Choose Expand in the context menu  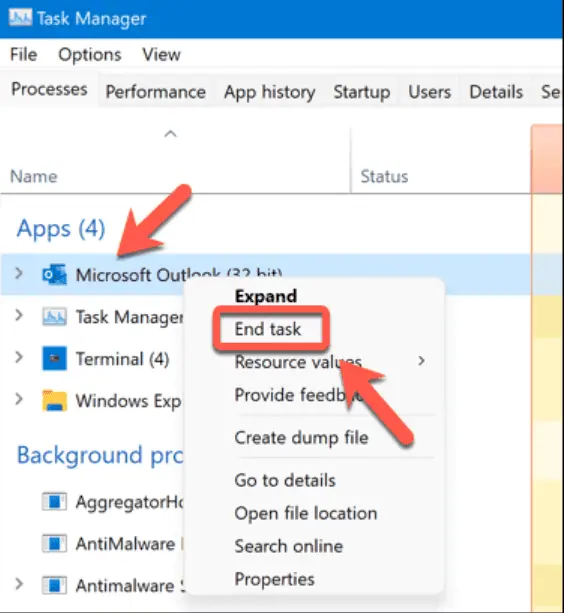[266, 296]
